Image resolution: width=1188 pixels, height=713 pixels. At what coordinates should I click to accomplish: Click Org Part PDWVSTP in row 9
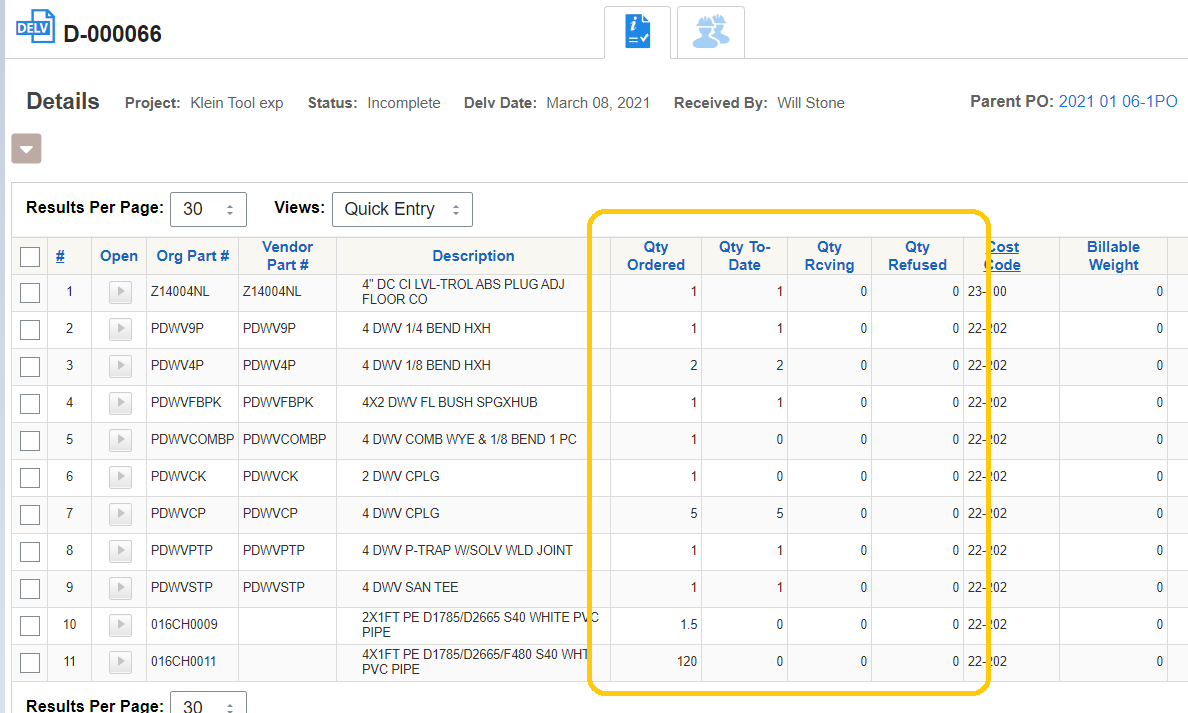coord(182,588)
